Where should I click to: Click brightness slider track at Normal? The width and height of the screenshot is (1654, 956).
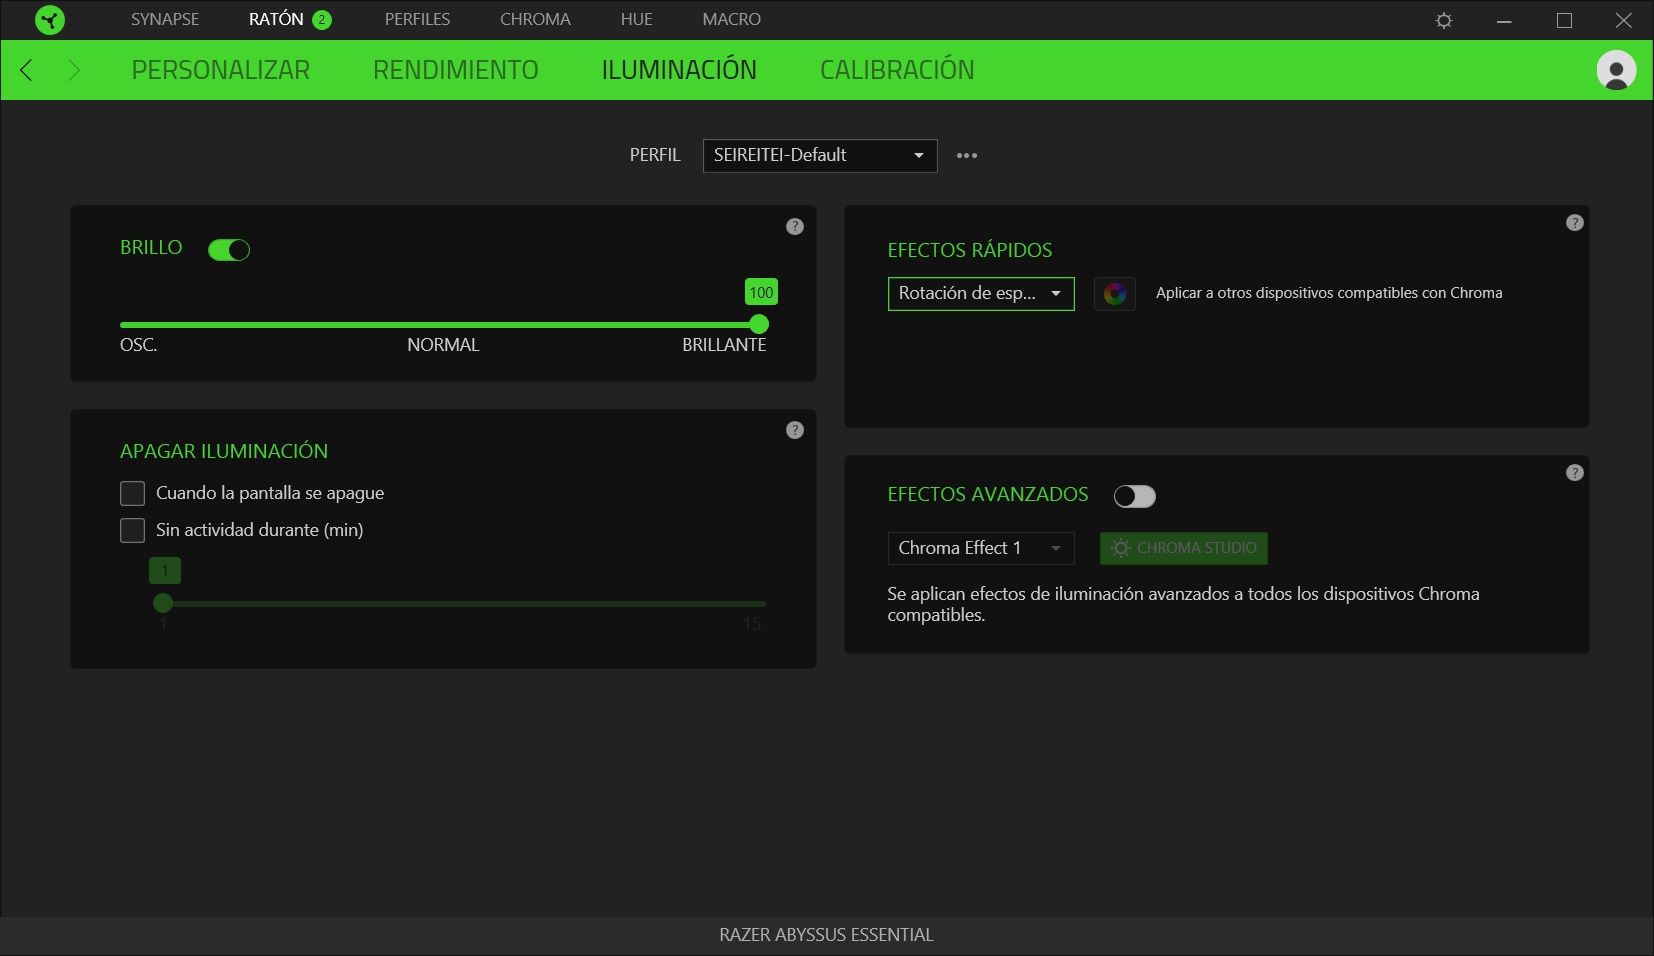pyautogui.click(x=443, y=324)
